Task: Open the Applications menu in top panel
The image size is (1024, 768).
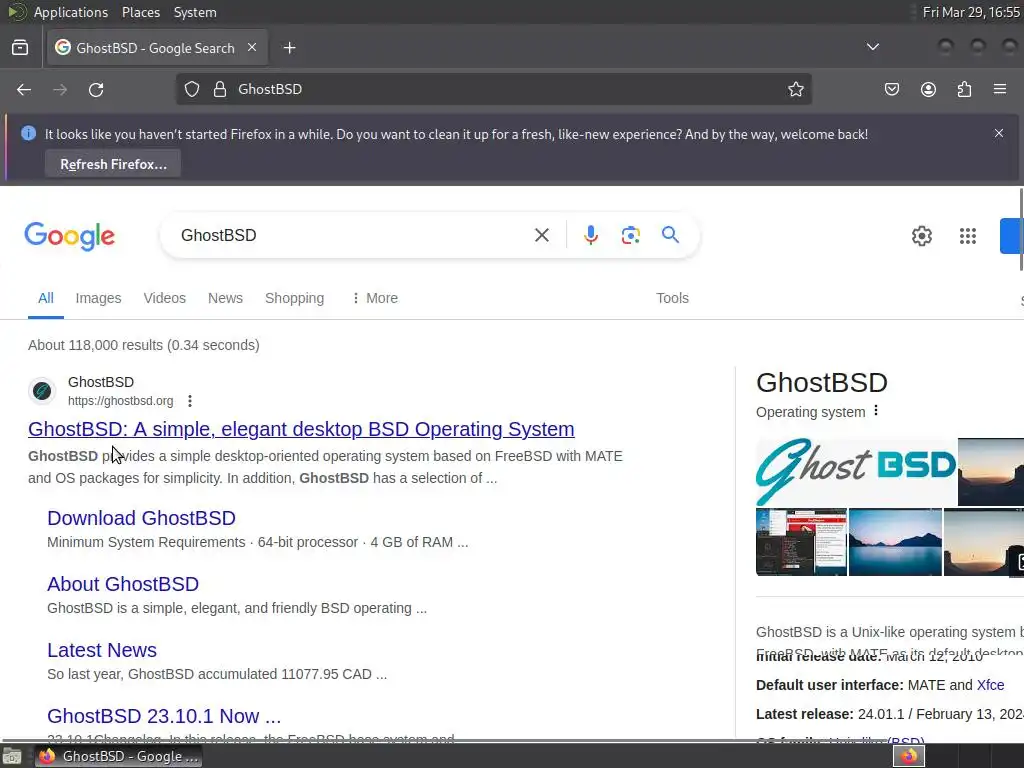Action: click(71, 12)
